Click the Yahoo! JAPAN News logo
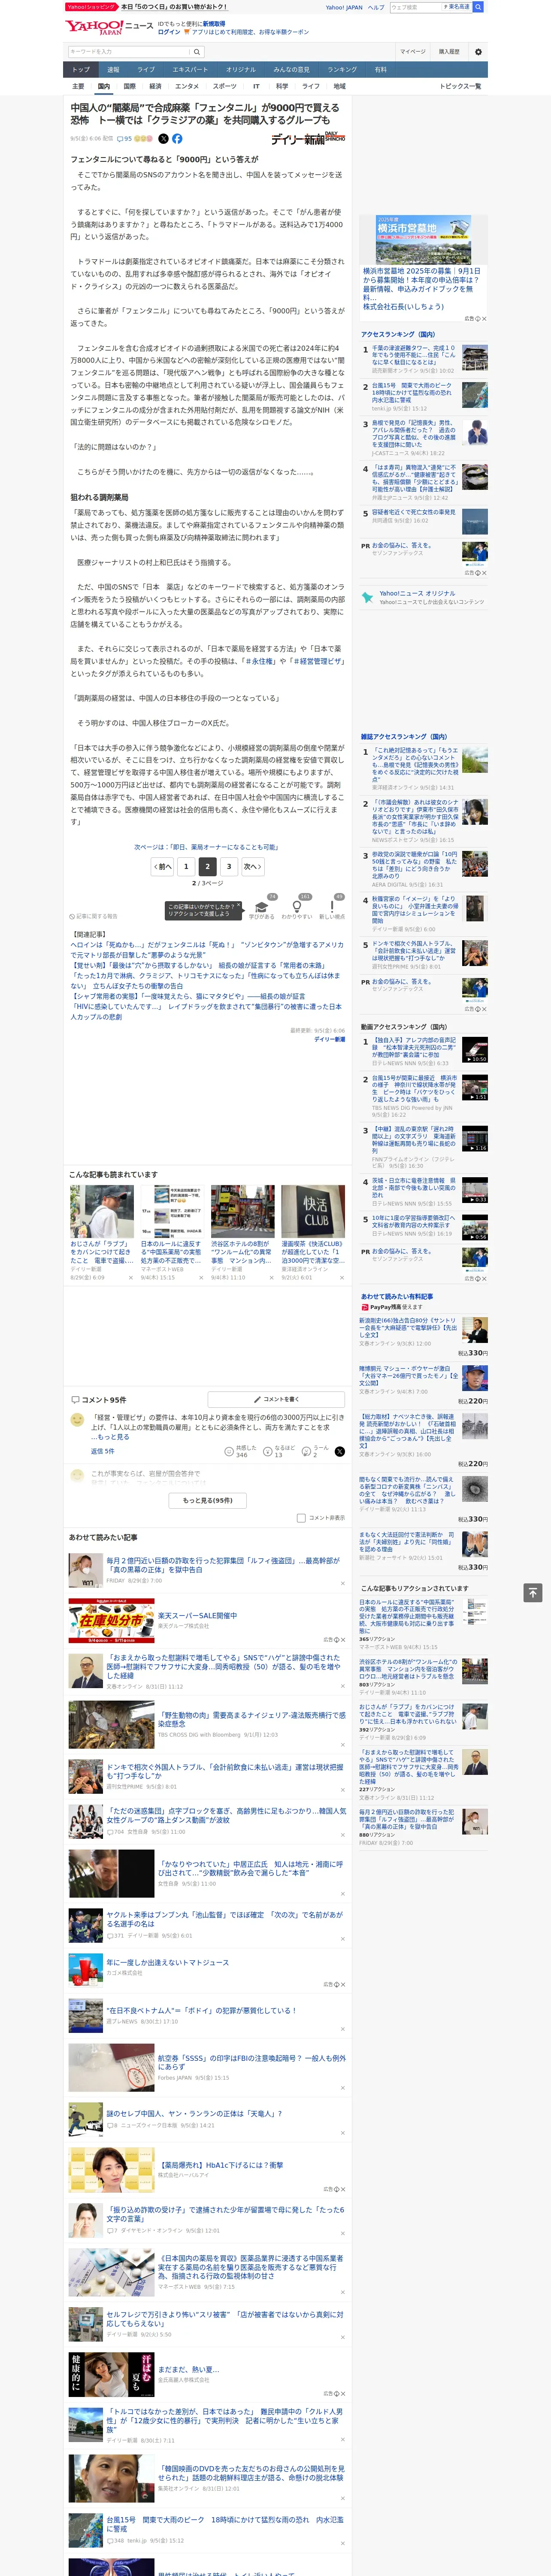This screenshot has width=551, height=2576. pos(109,27)
